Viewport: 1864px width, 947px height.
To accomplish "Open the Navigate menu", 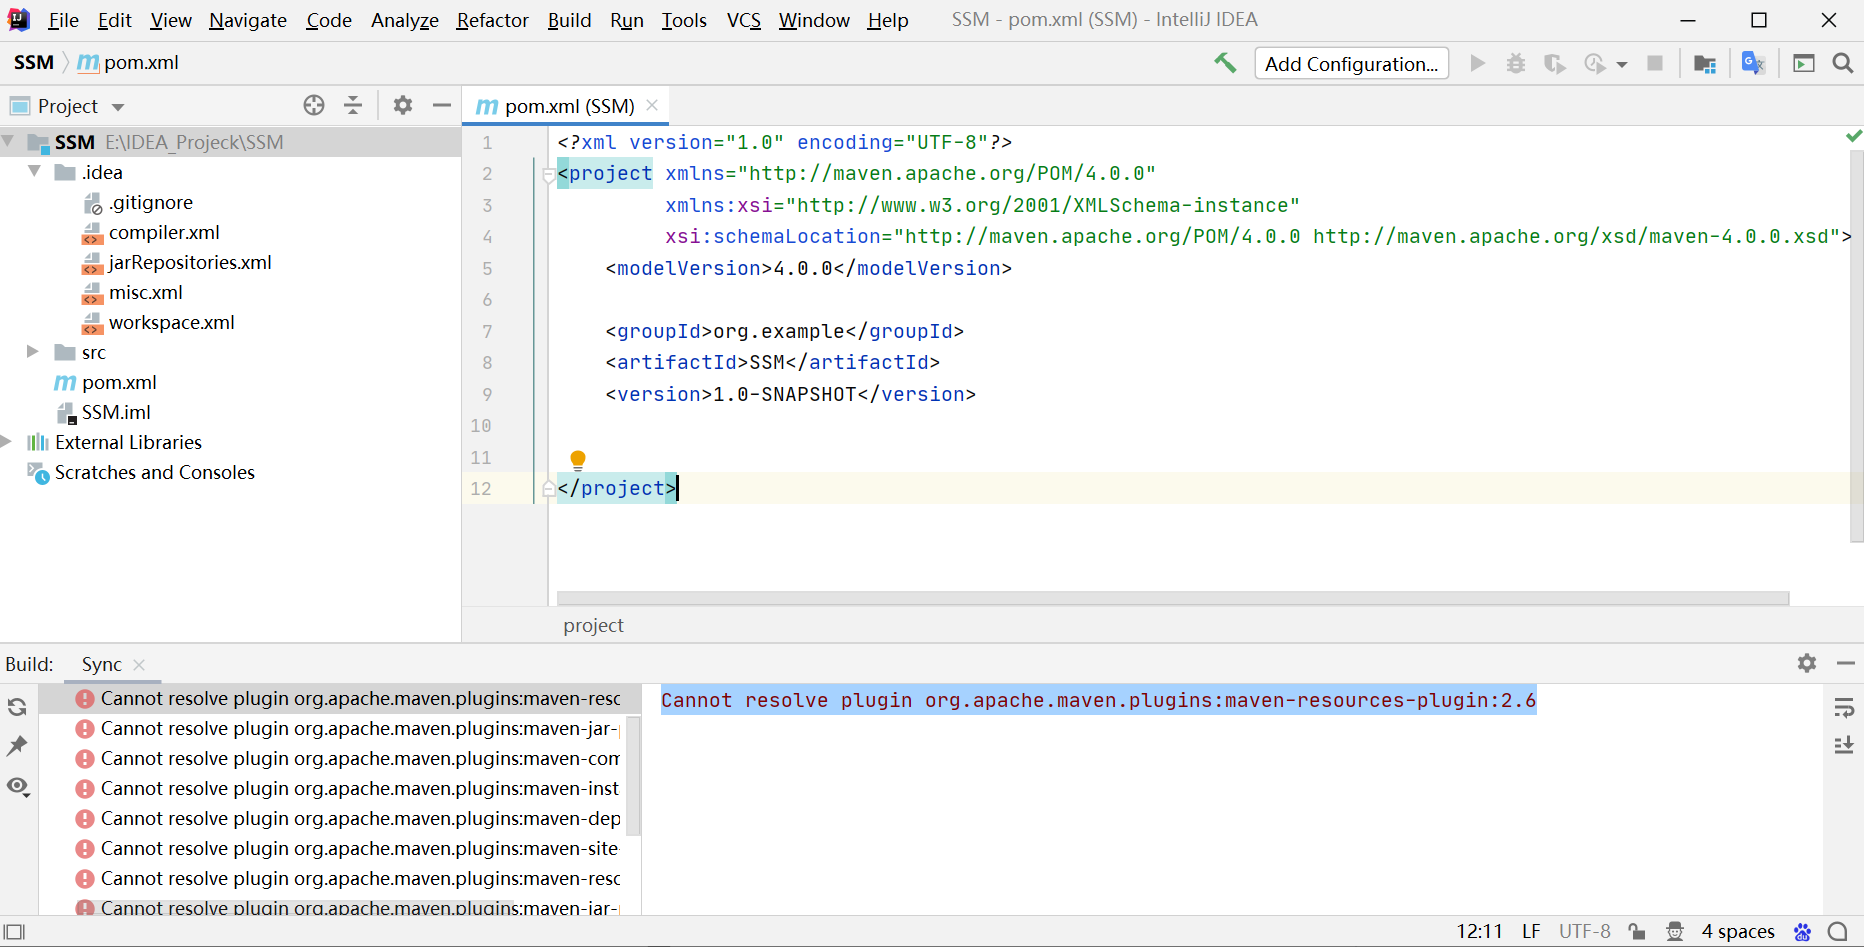I will (x=248, y=20).
